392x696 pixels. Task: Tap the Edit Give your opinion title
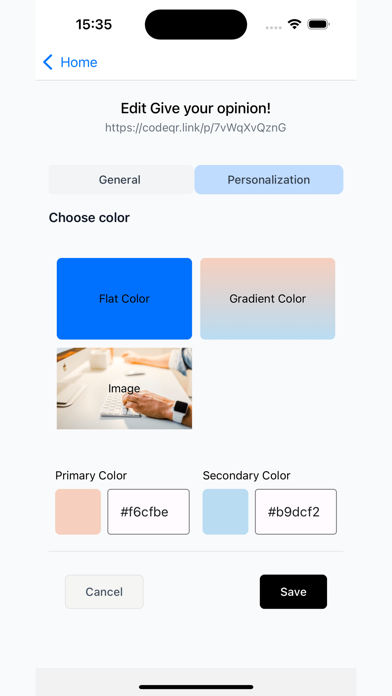196,108
